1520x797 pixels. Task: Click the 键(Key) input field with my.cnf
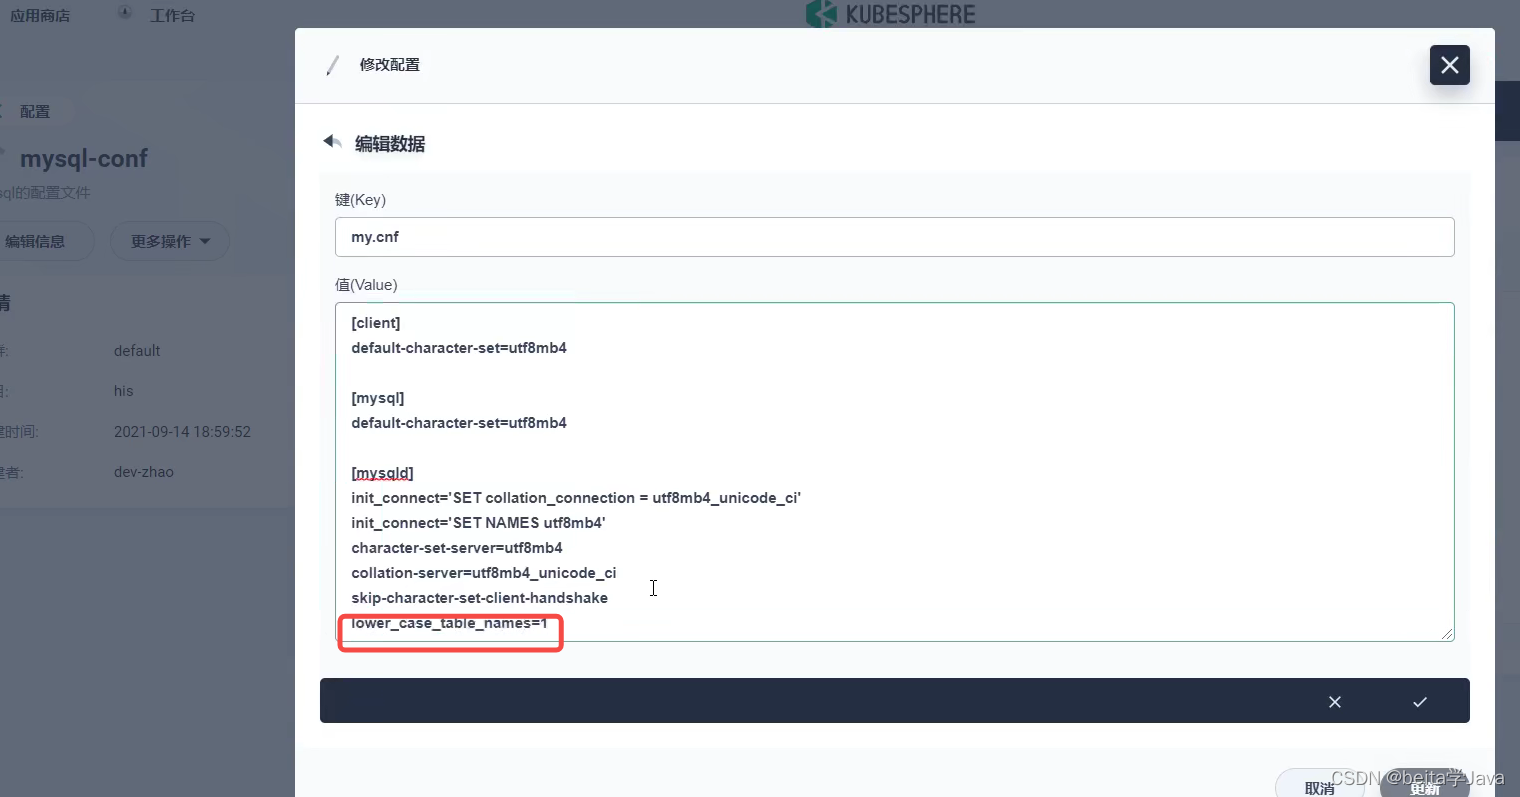click(x=894, y=237)
